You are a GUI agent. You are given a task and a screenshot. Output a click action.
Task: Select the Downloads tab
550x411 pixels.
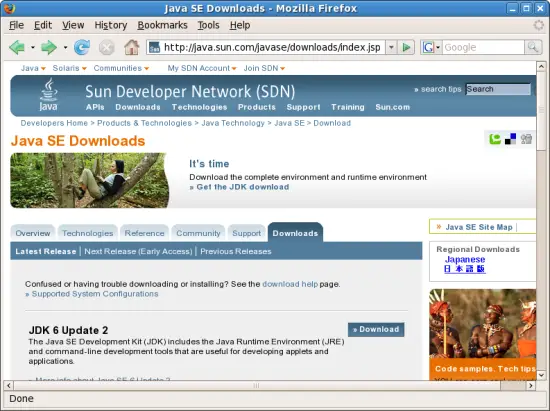click(295, 233)
